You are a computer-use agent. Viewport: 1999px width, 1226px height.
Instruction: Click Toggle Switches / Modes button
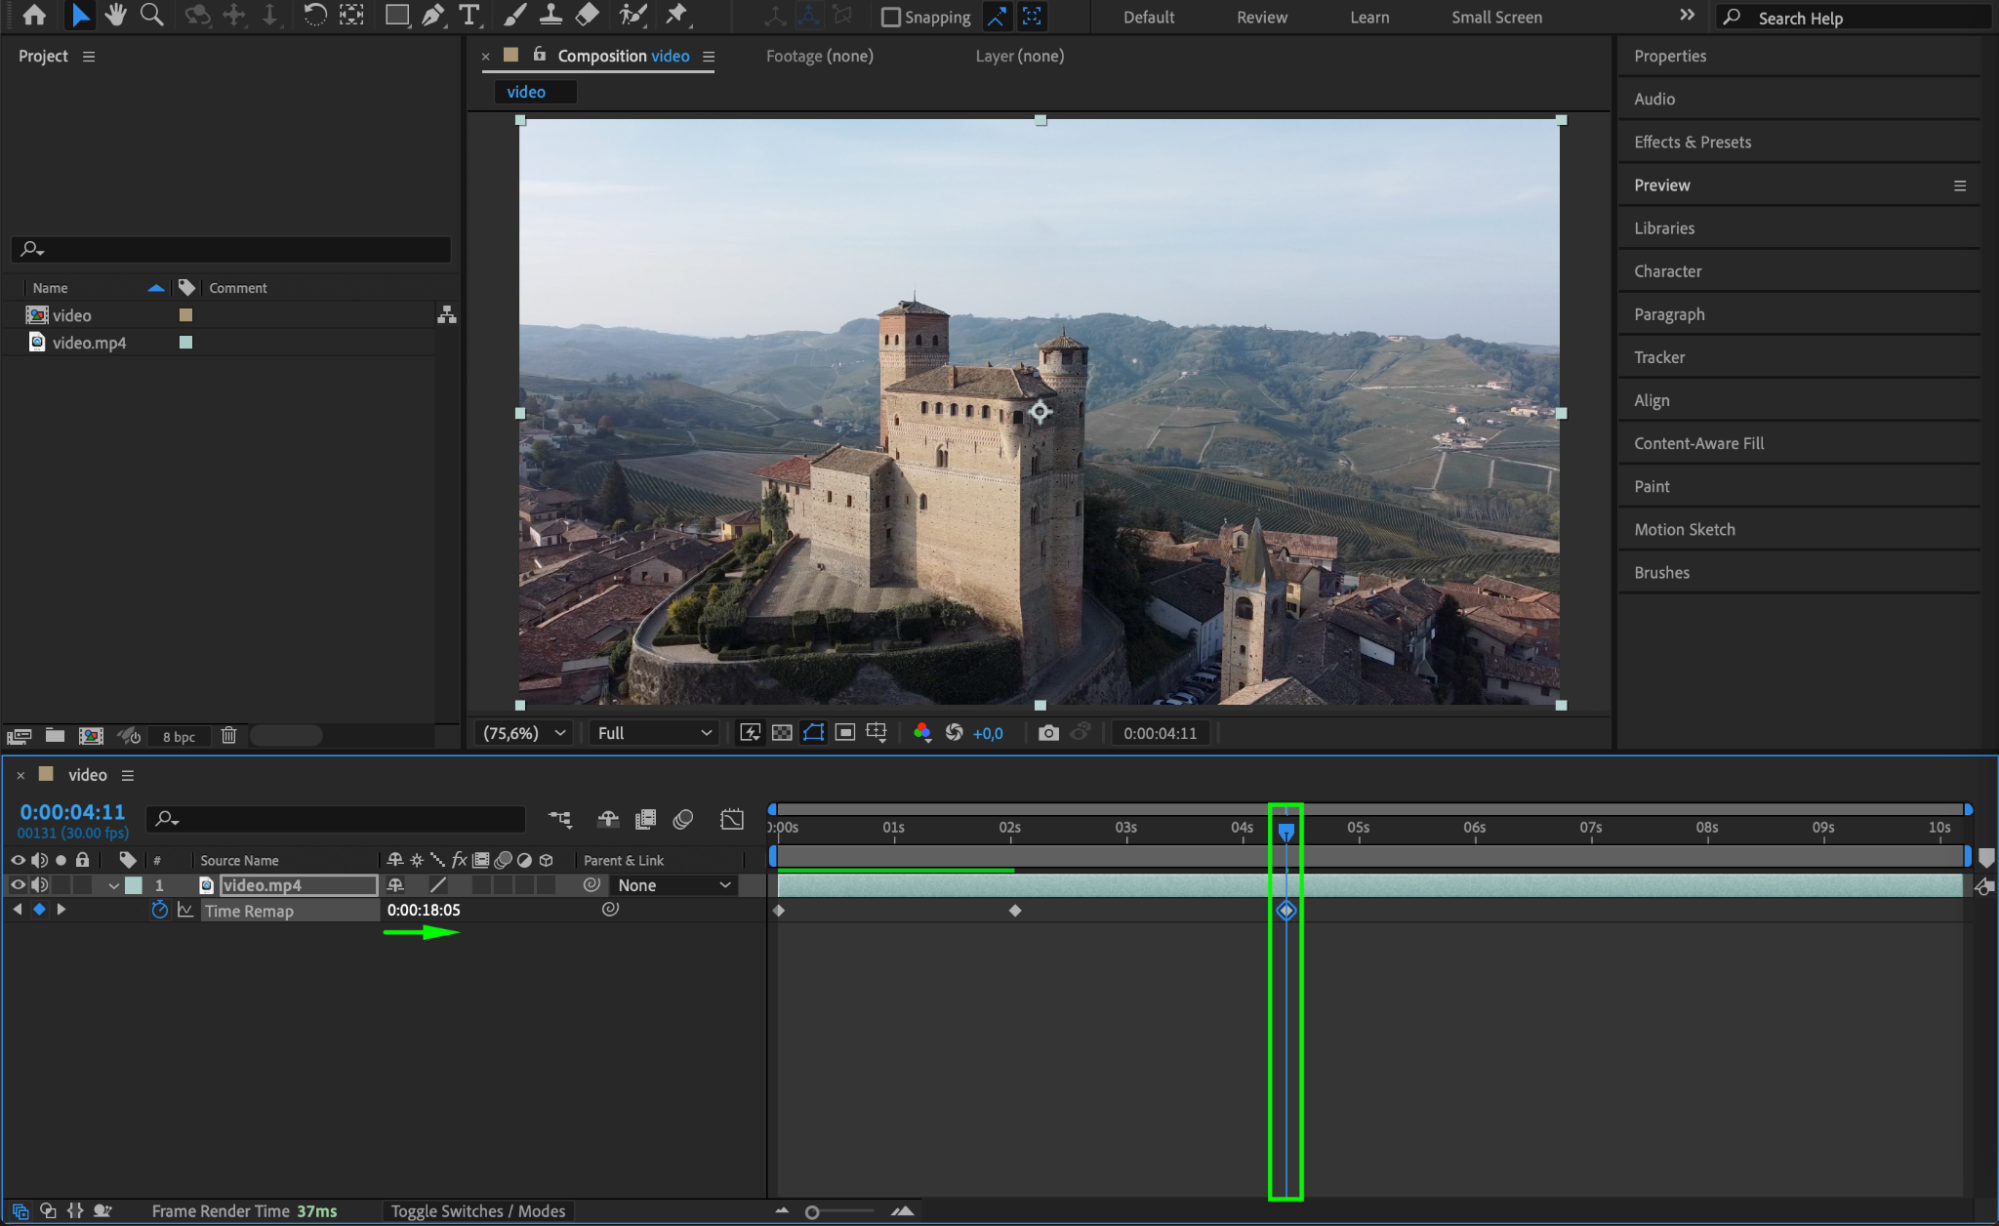pyautogui.click(x=477, y=1211)
